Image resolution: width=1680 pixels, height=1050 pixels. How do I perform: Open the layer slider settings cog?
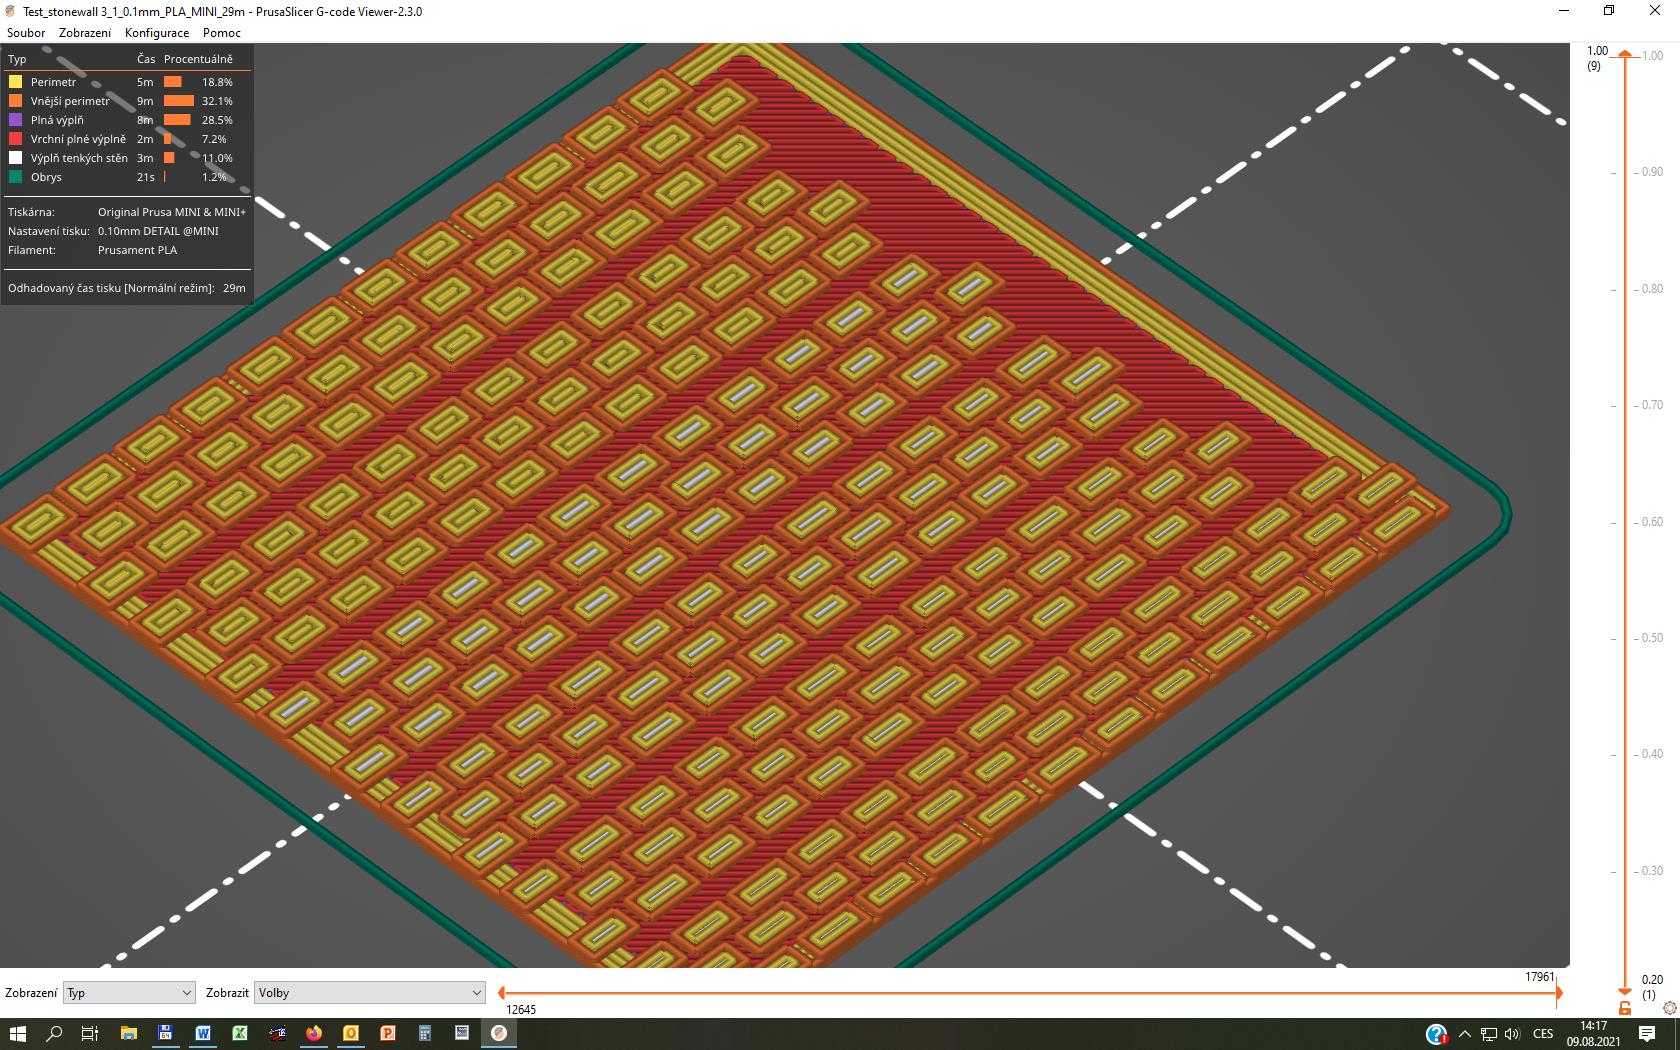[1669, 1008]
